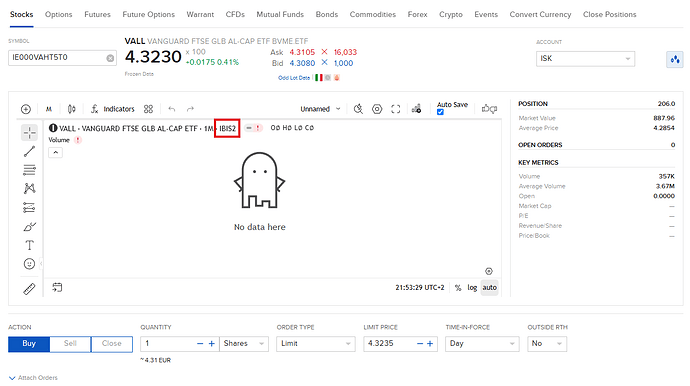Toggle log scale on chart
Viewport: 690px width, 386px height.
click(x=472, y=287)
